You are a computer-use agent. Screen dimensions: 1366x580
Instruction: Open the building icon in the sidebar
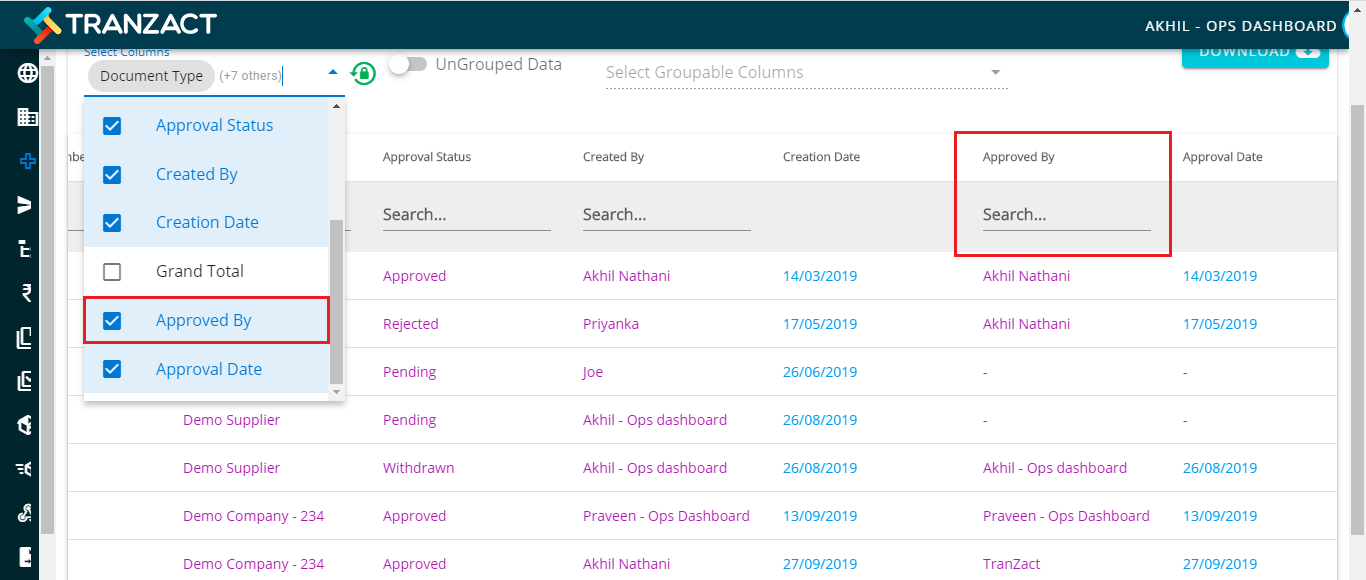[28, 117]
